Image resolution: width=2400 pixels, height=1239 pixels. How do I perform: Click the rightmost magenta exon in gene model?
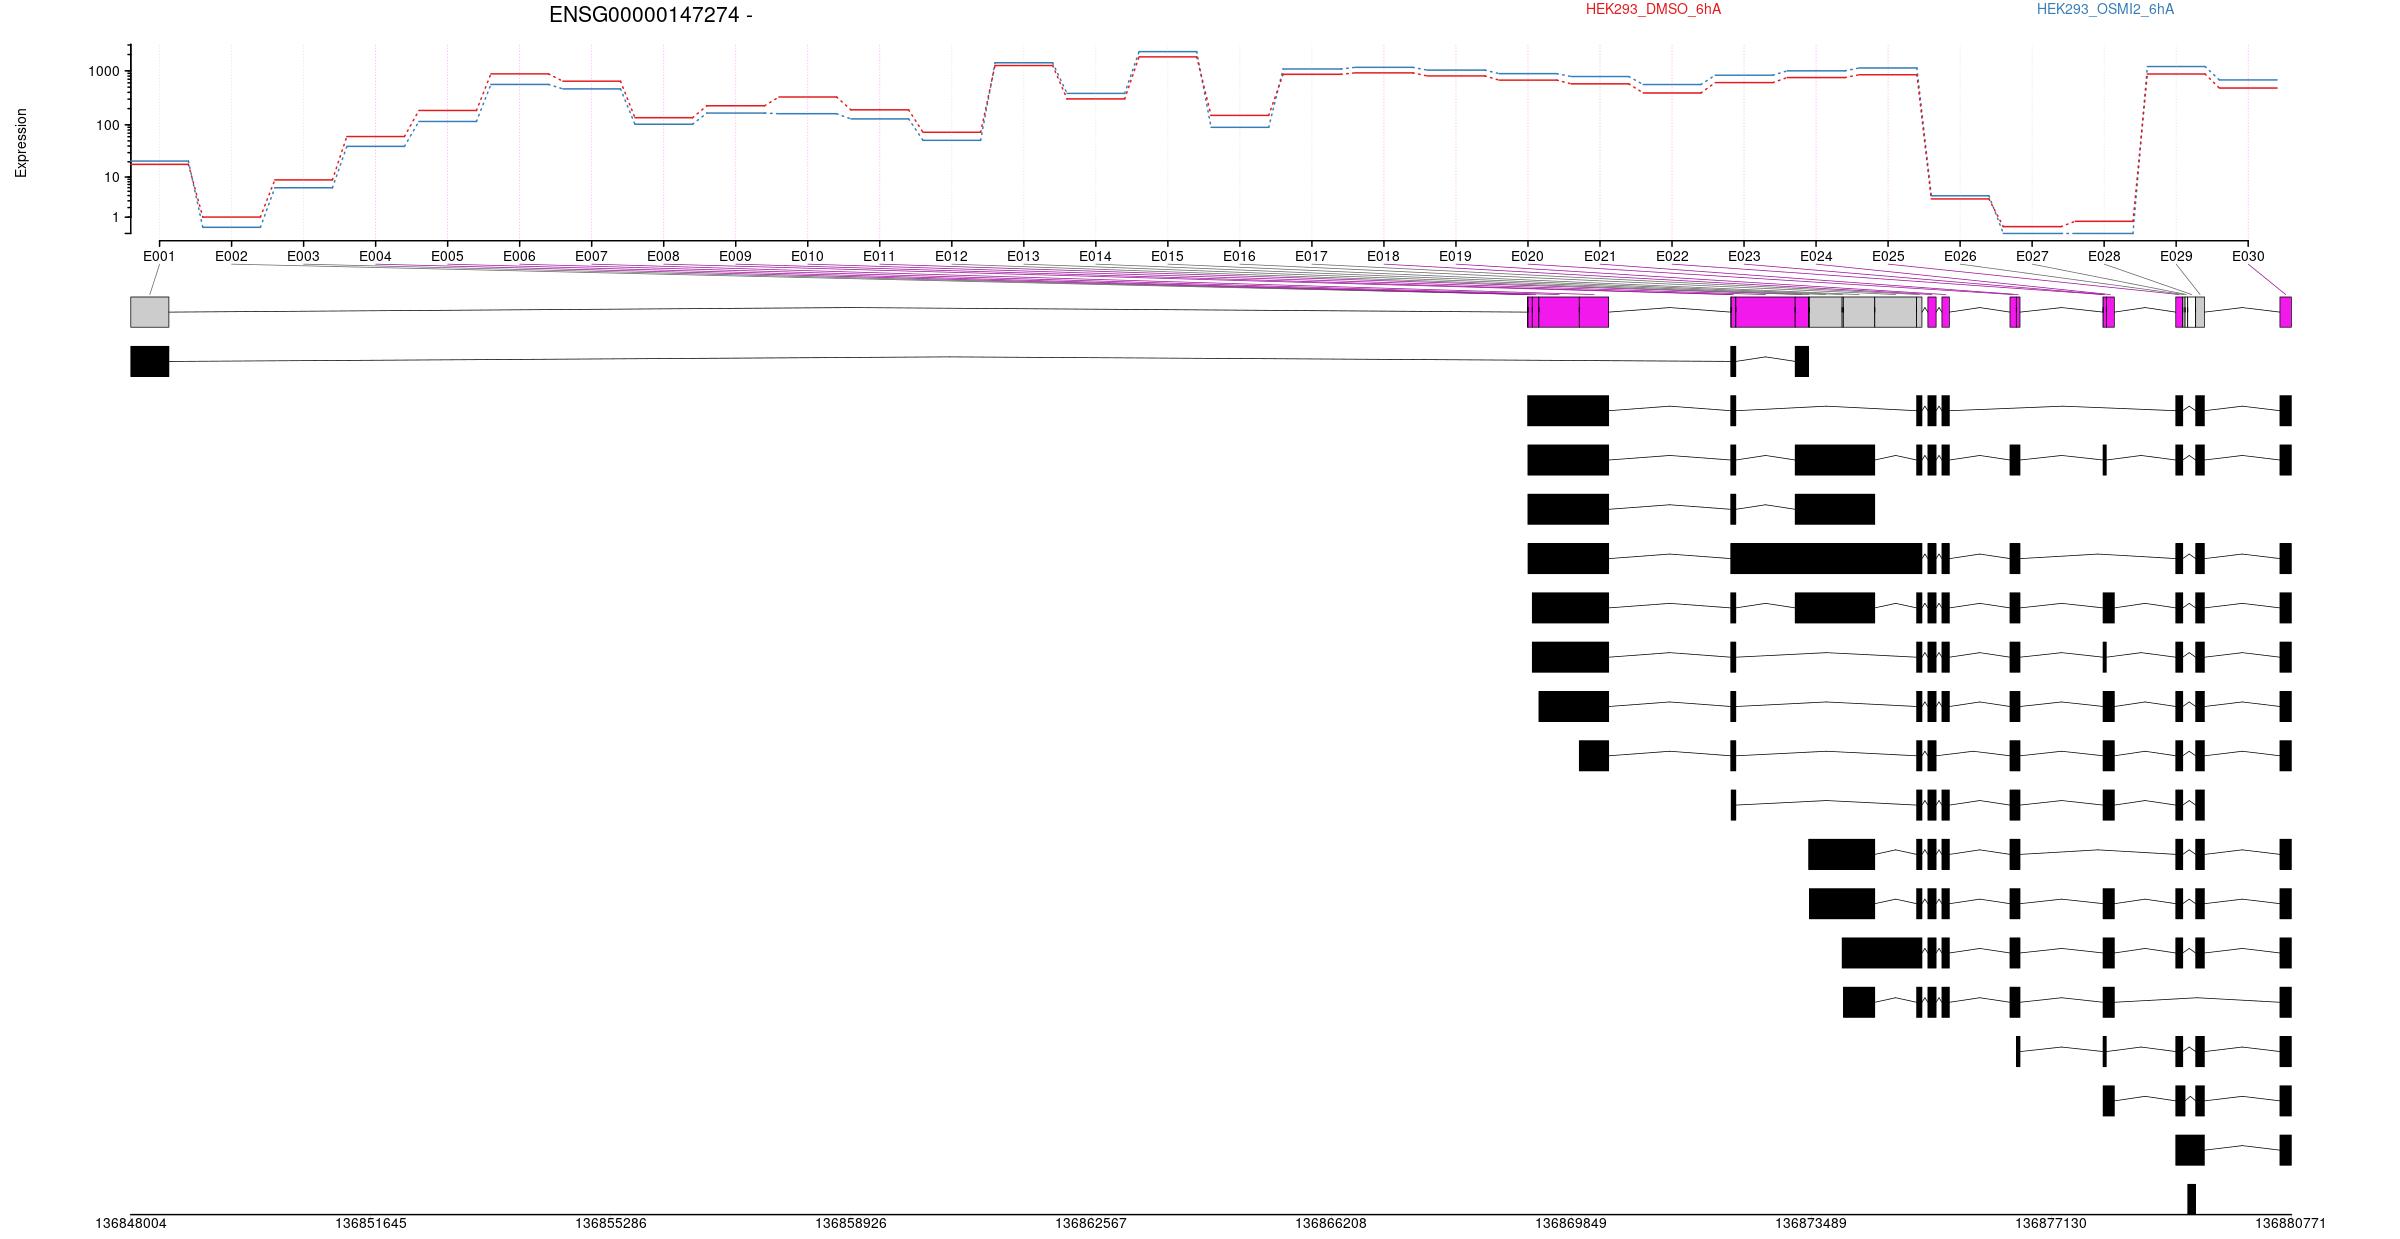pyautogui.click(x=2285, y=312)
